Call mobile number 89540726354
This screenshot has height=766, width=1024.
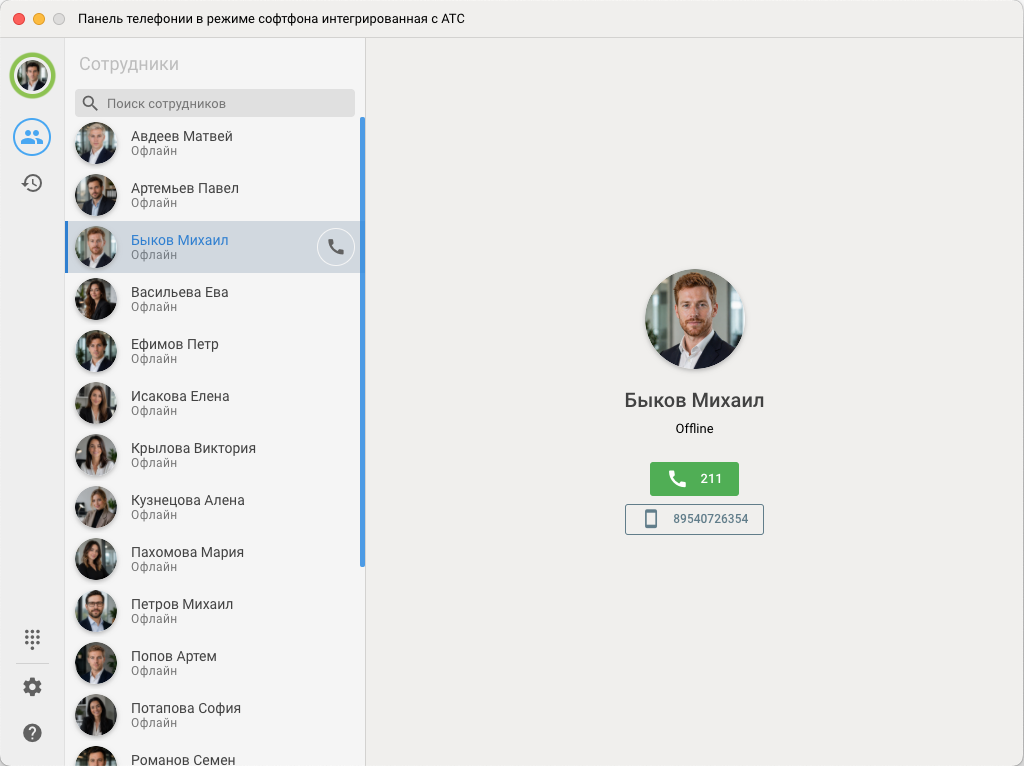click(694, 519)
